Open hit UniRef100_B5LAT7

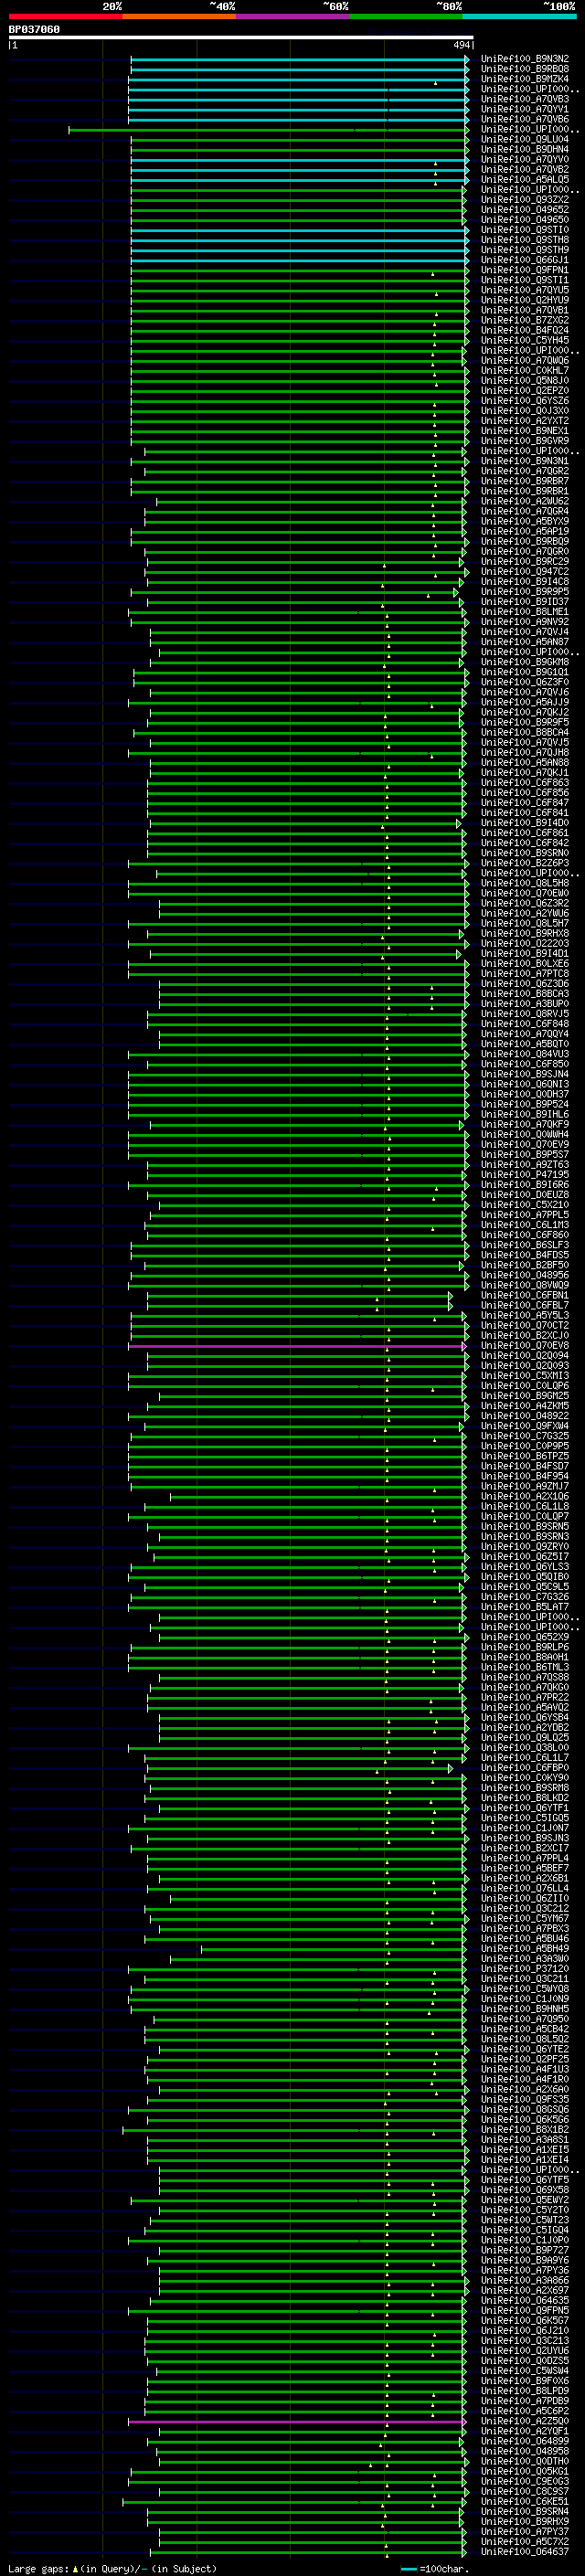point(525,1607)
